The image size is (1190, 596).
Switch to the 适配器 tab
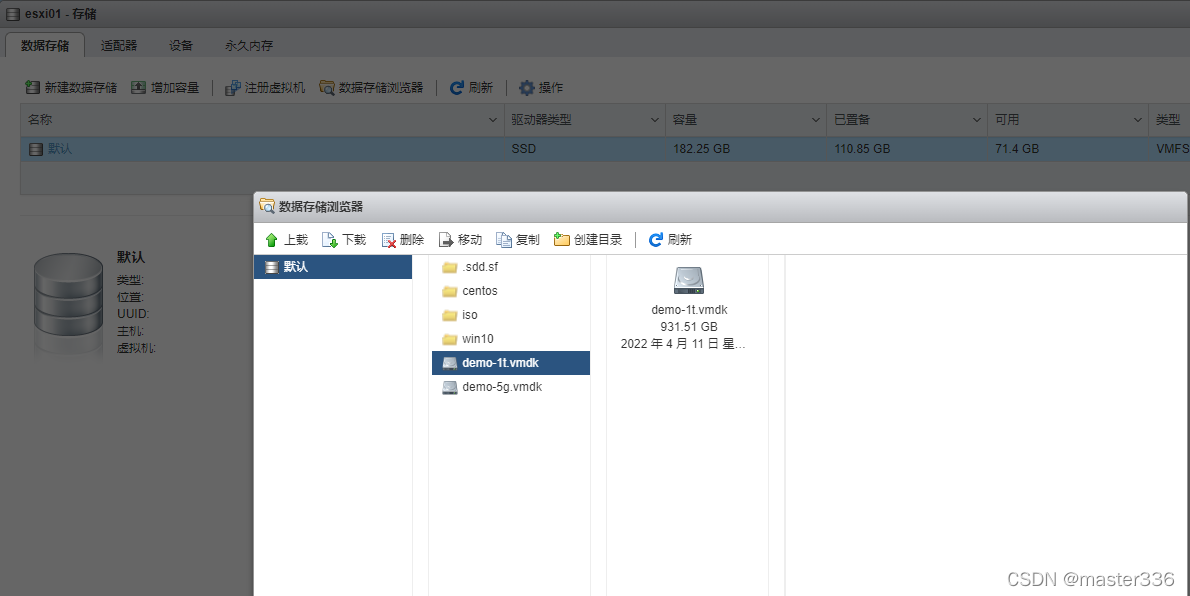[x=119, y=46]
